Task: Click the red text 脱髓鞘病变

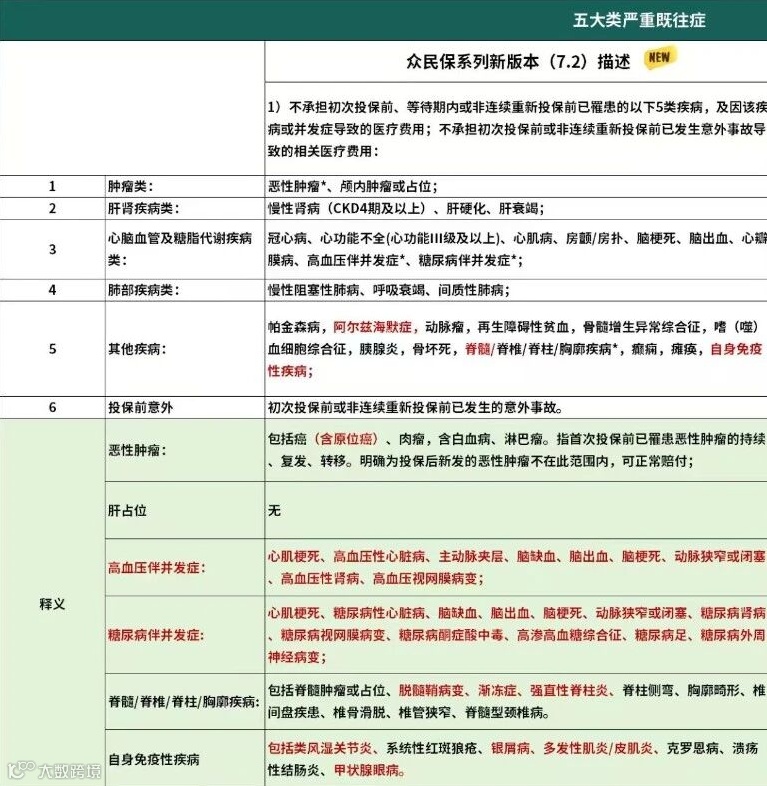Action: click(x=432, y=691)
